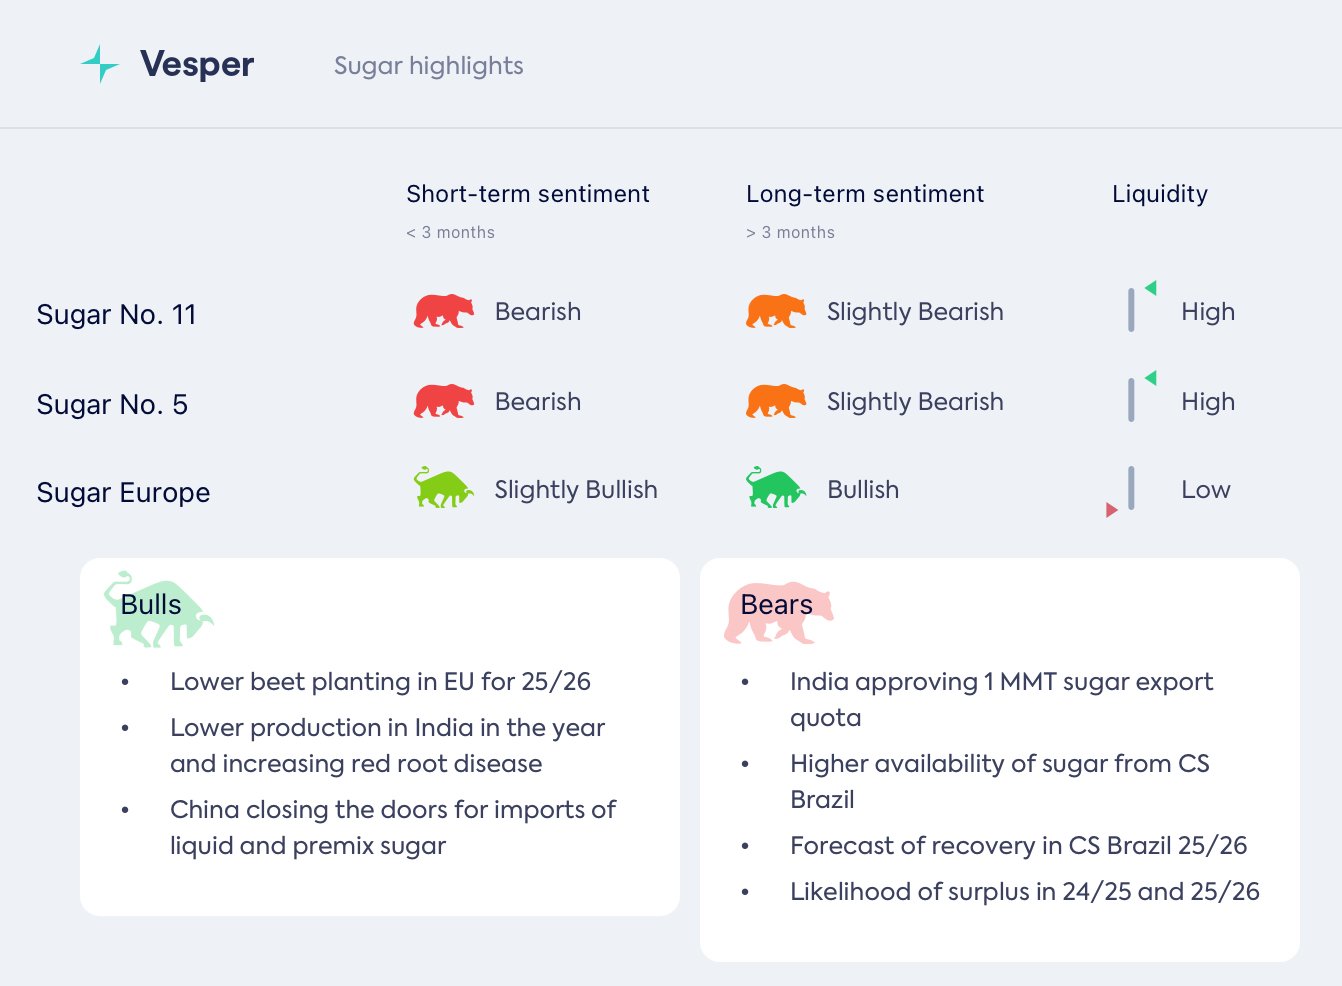The image size is (1342, 986).
Task: Select the Short-term sentiment column header
Action: click(x=528, y=194)
